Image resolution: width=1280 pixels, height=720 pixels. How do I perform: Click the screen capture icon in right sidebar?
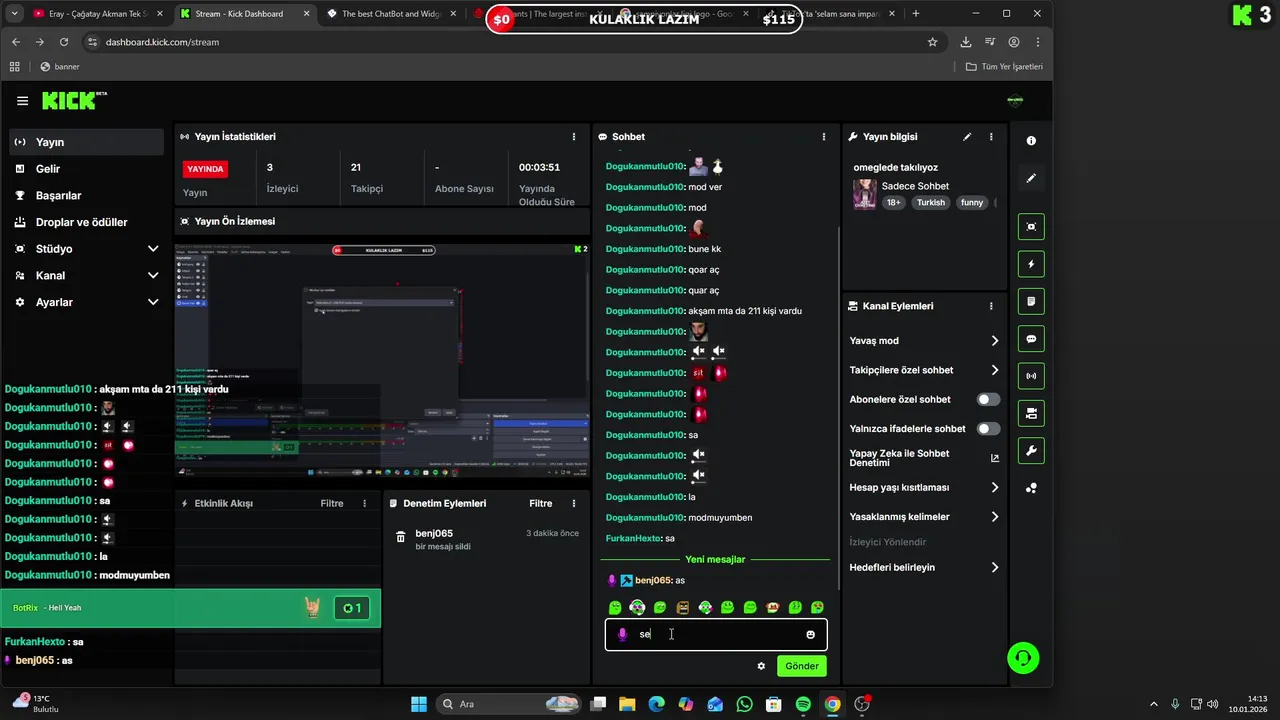(x=1031, y=227)
